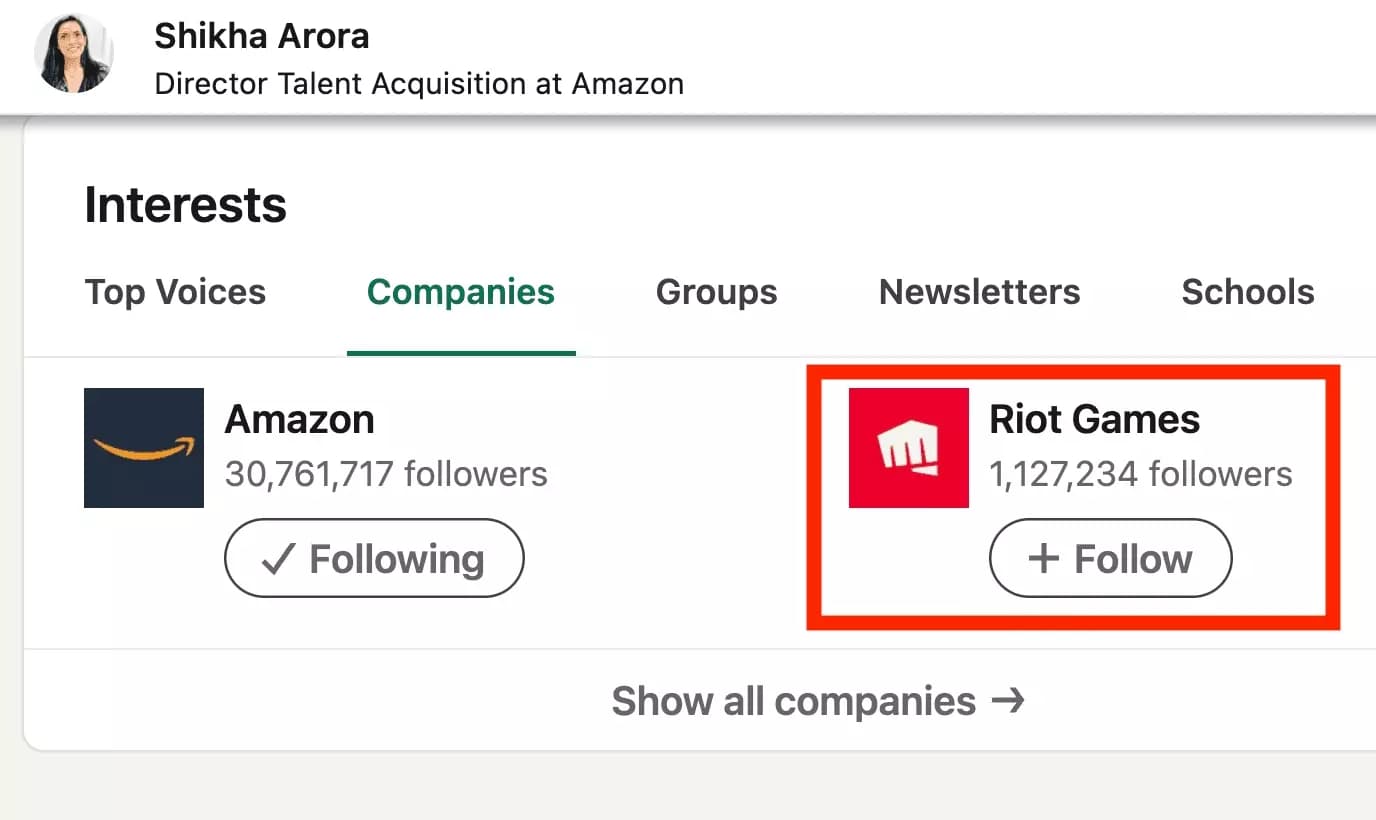The width and height of the screenshot is (1376, 820).
Task: Toggle follow state for Riot Games
Action: pyautogui.click(x=1110, y=558)
